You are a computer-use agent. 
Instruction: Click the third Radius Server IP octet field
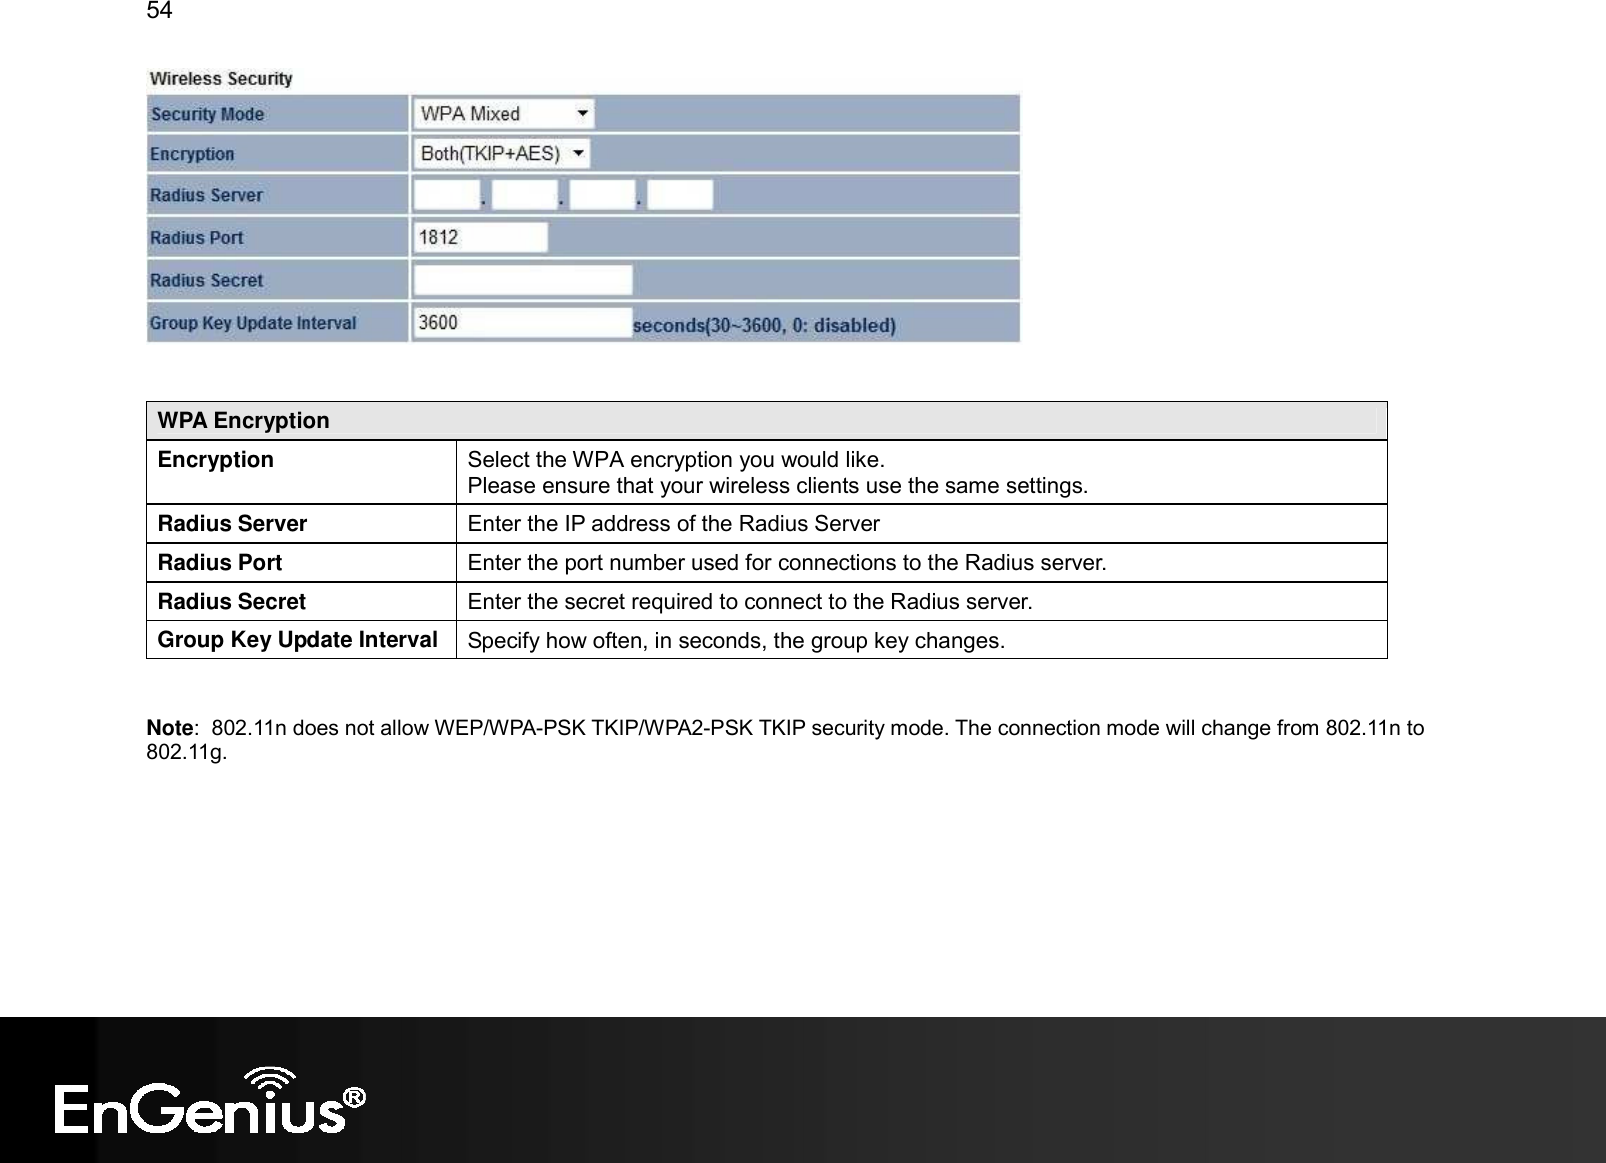tap(602, 195)
